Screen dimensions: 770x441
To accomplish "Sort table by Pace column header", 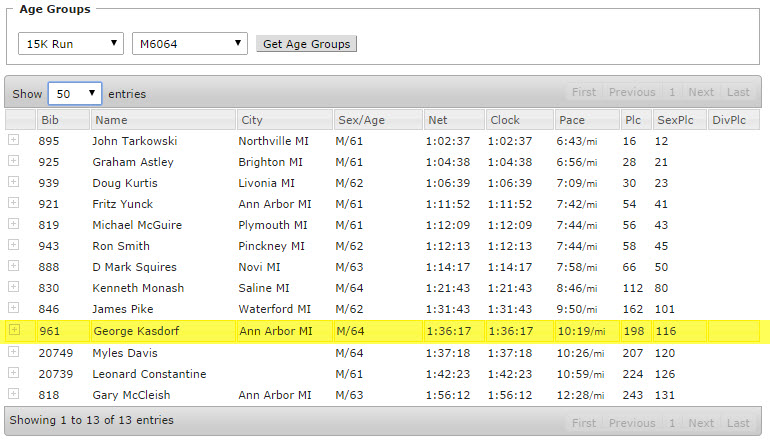I will [x=584, y=120].
